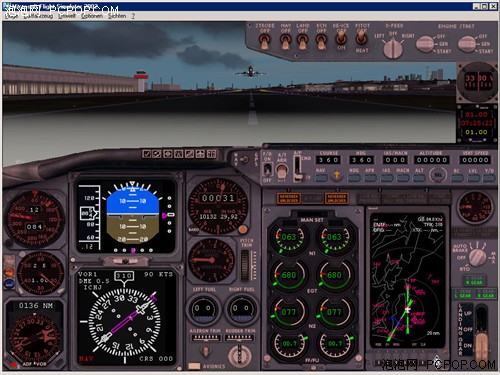Click the second panel-row icon beside the checkmark

pos(157,154)
